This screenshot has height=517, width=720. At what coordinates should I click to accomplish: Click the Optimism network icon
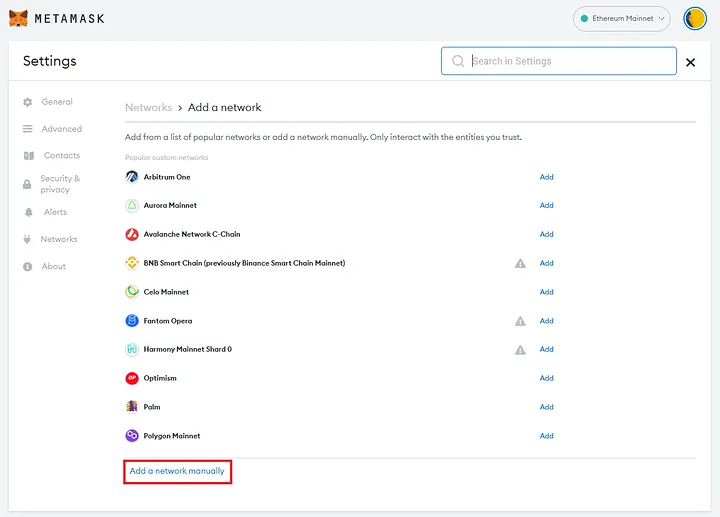[132, 378]
